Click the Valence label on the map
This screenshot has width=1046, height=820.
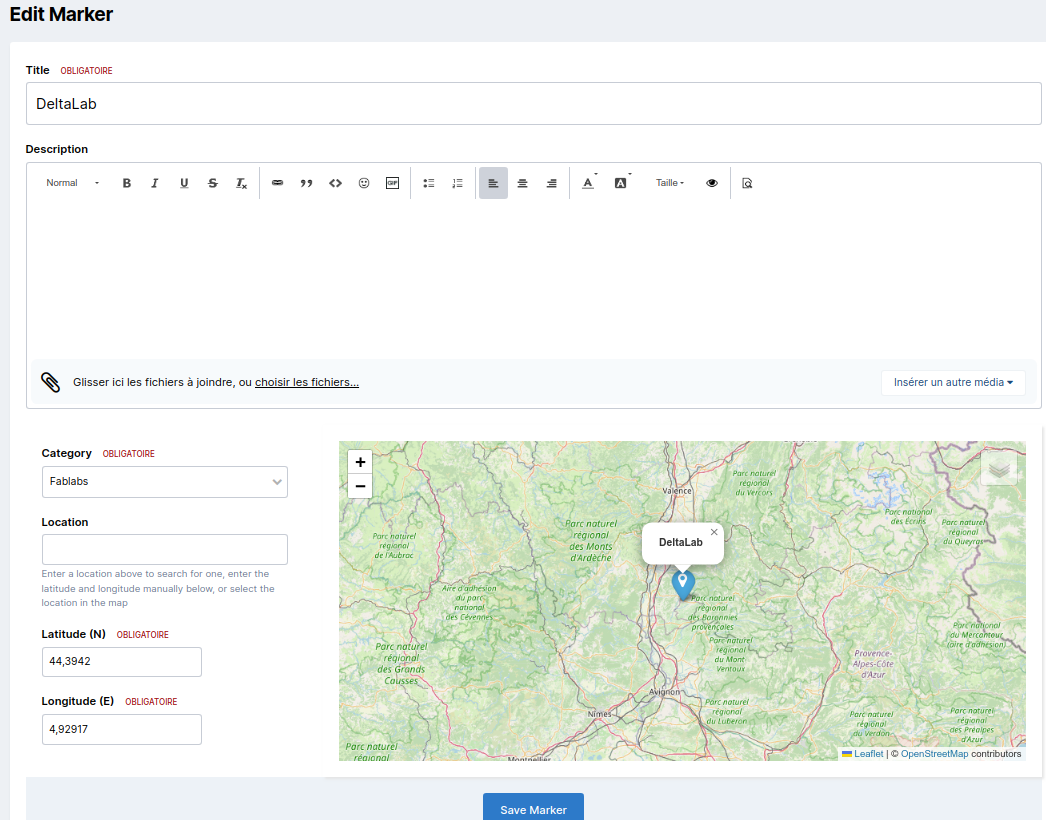[677, 491]
